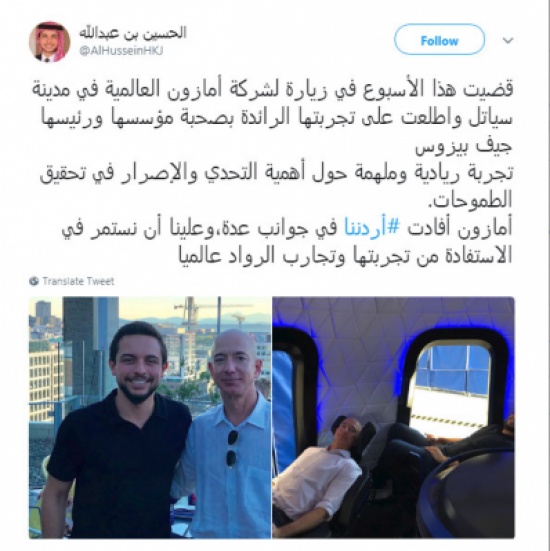Click the globe icon beside Translate Tweet

click(x=34, y=281)
